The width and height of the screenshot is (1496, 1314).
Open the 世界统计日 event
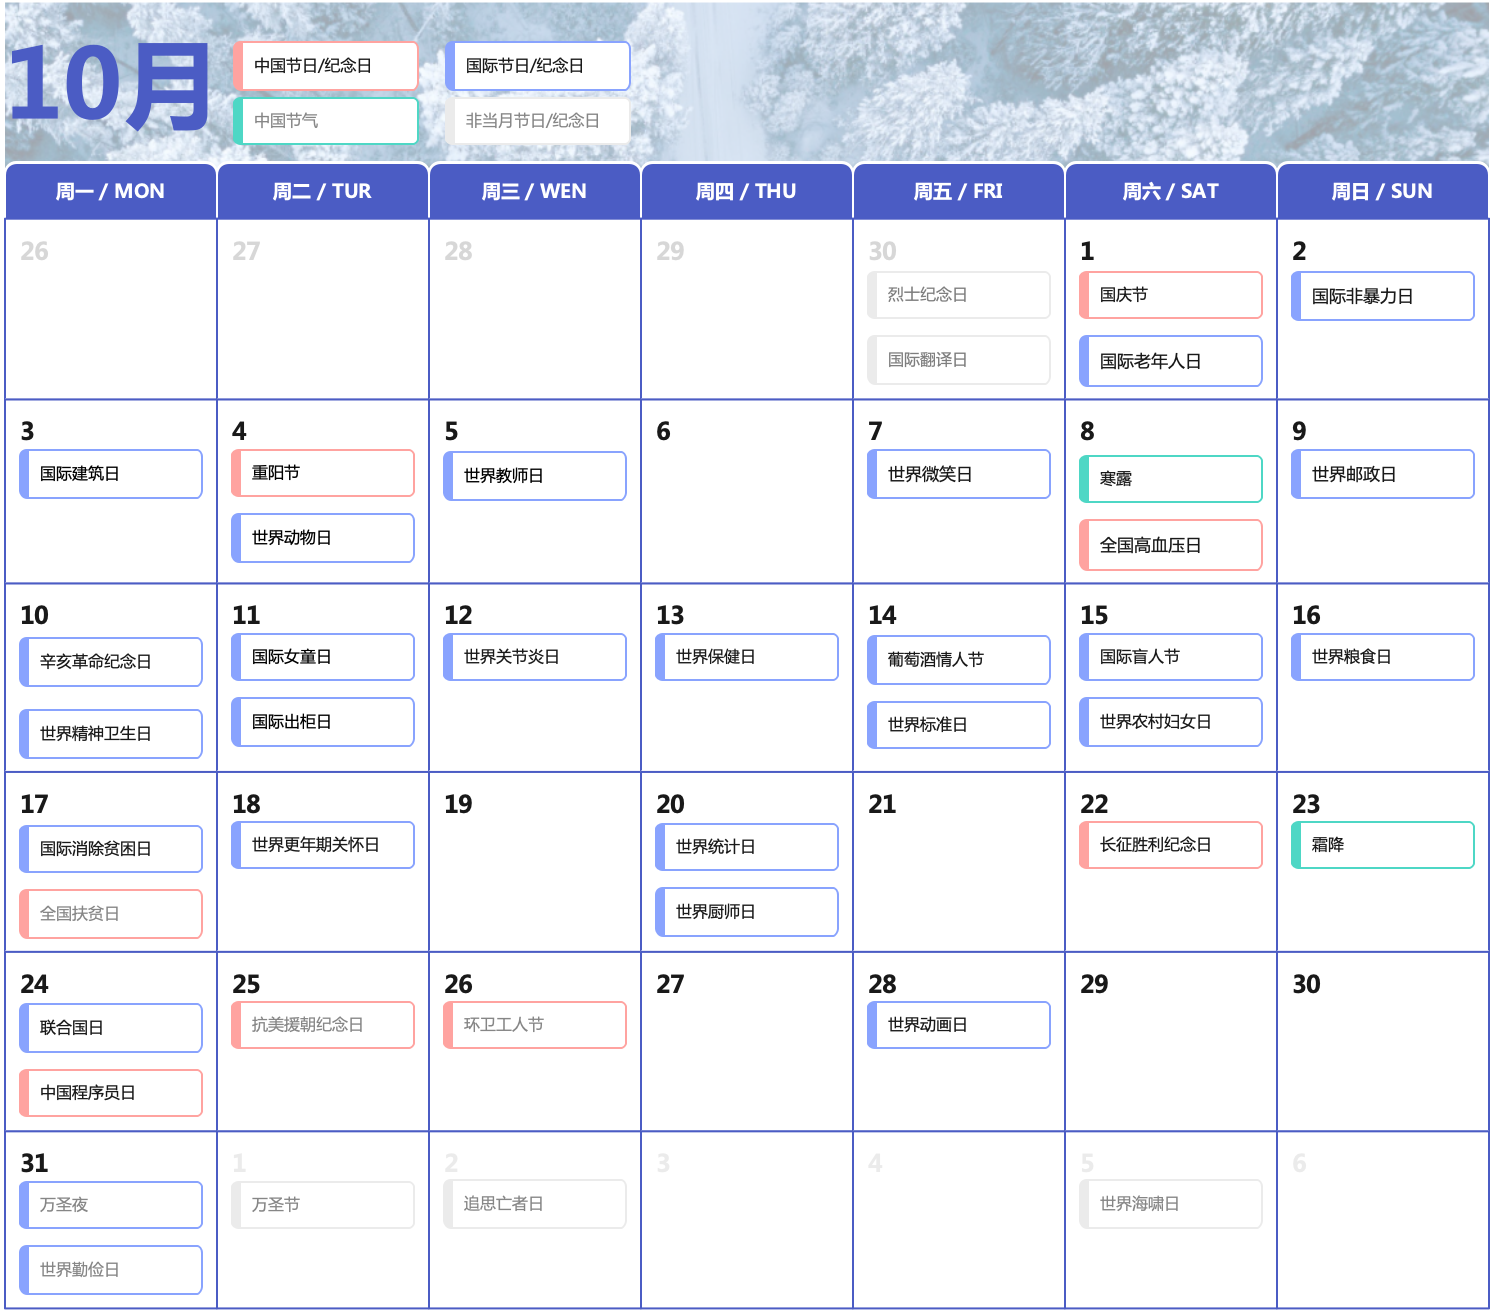point(747,847)
